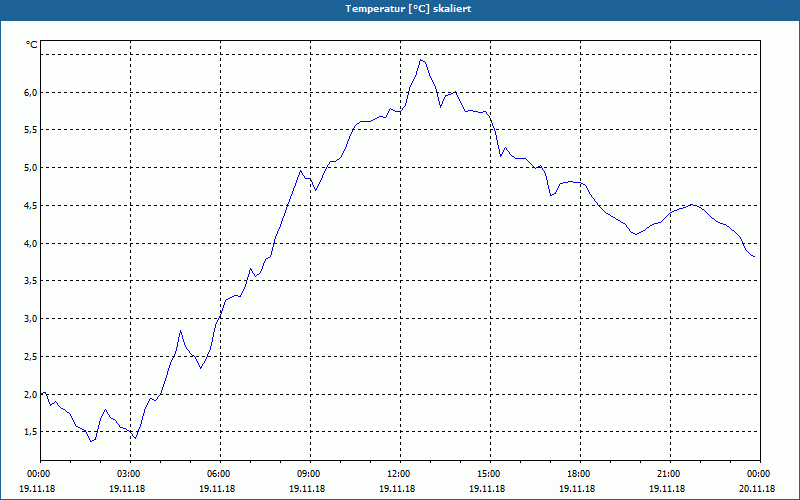Select the 4,5 y-axis value
The height and width of the screenshot is (500, 800).
(31, 206)
